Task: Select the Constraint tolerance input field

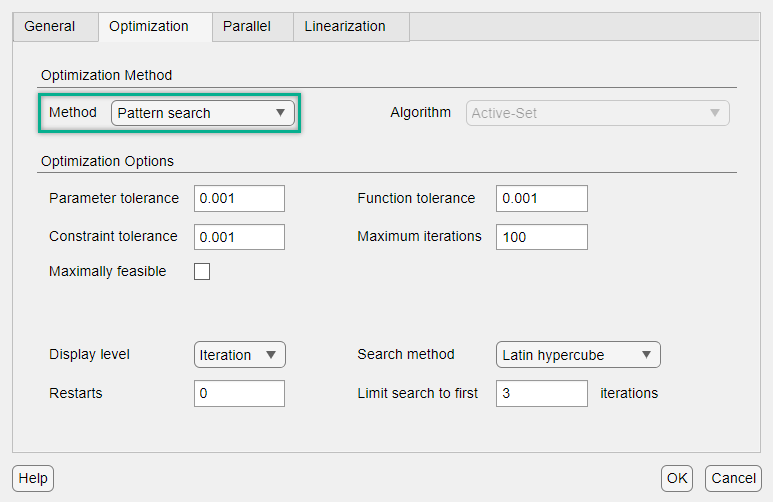Action: (x=239, y=237)
